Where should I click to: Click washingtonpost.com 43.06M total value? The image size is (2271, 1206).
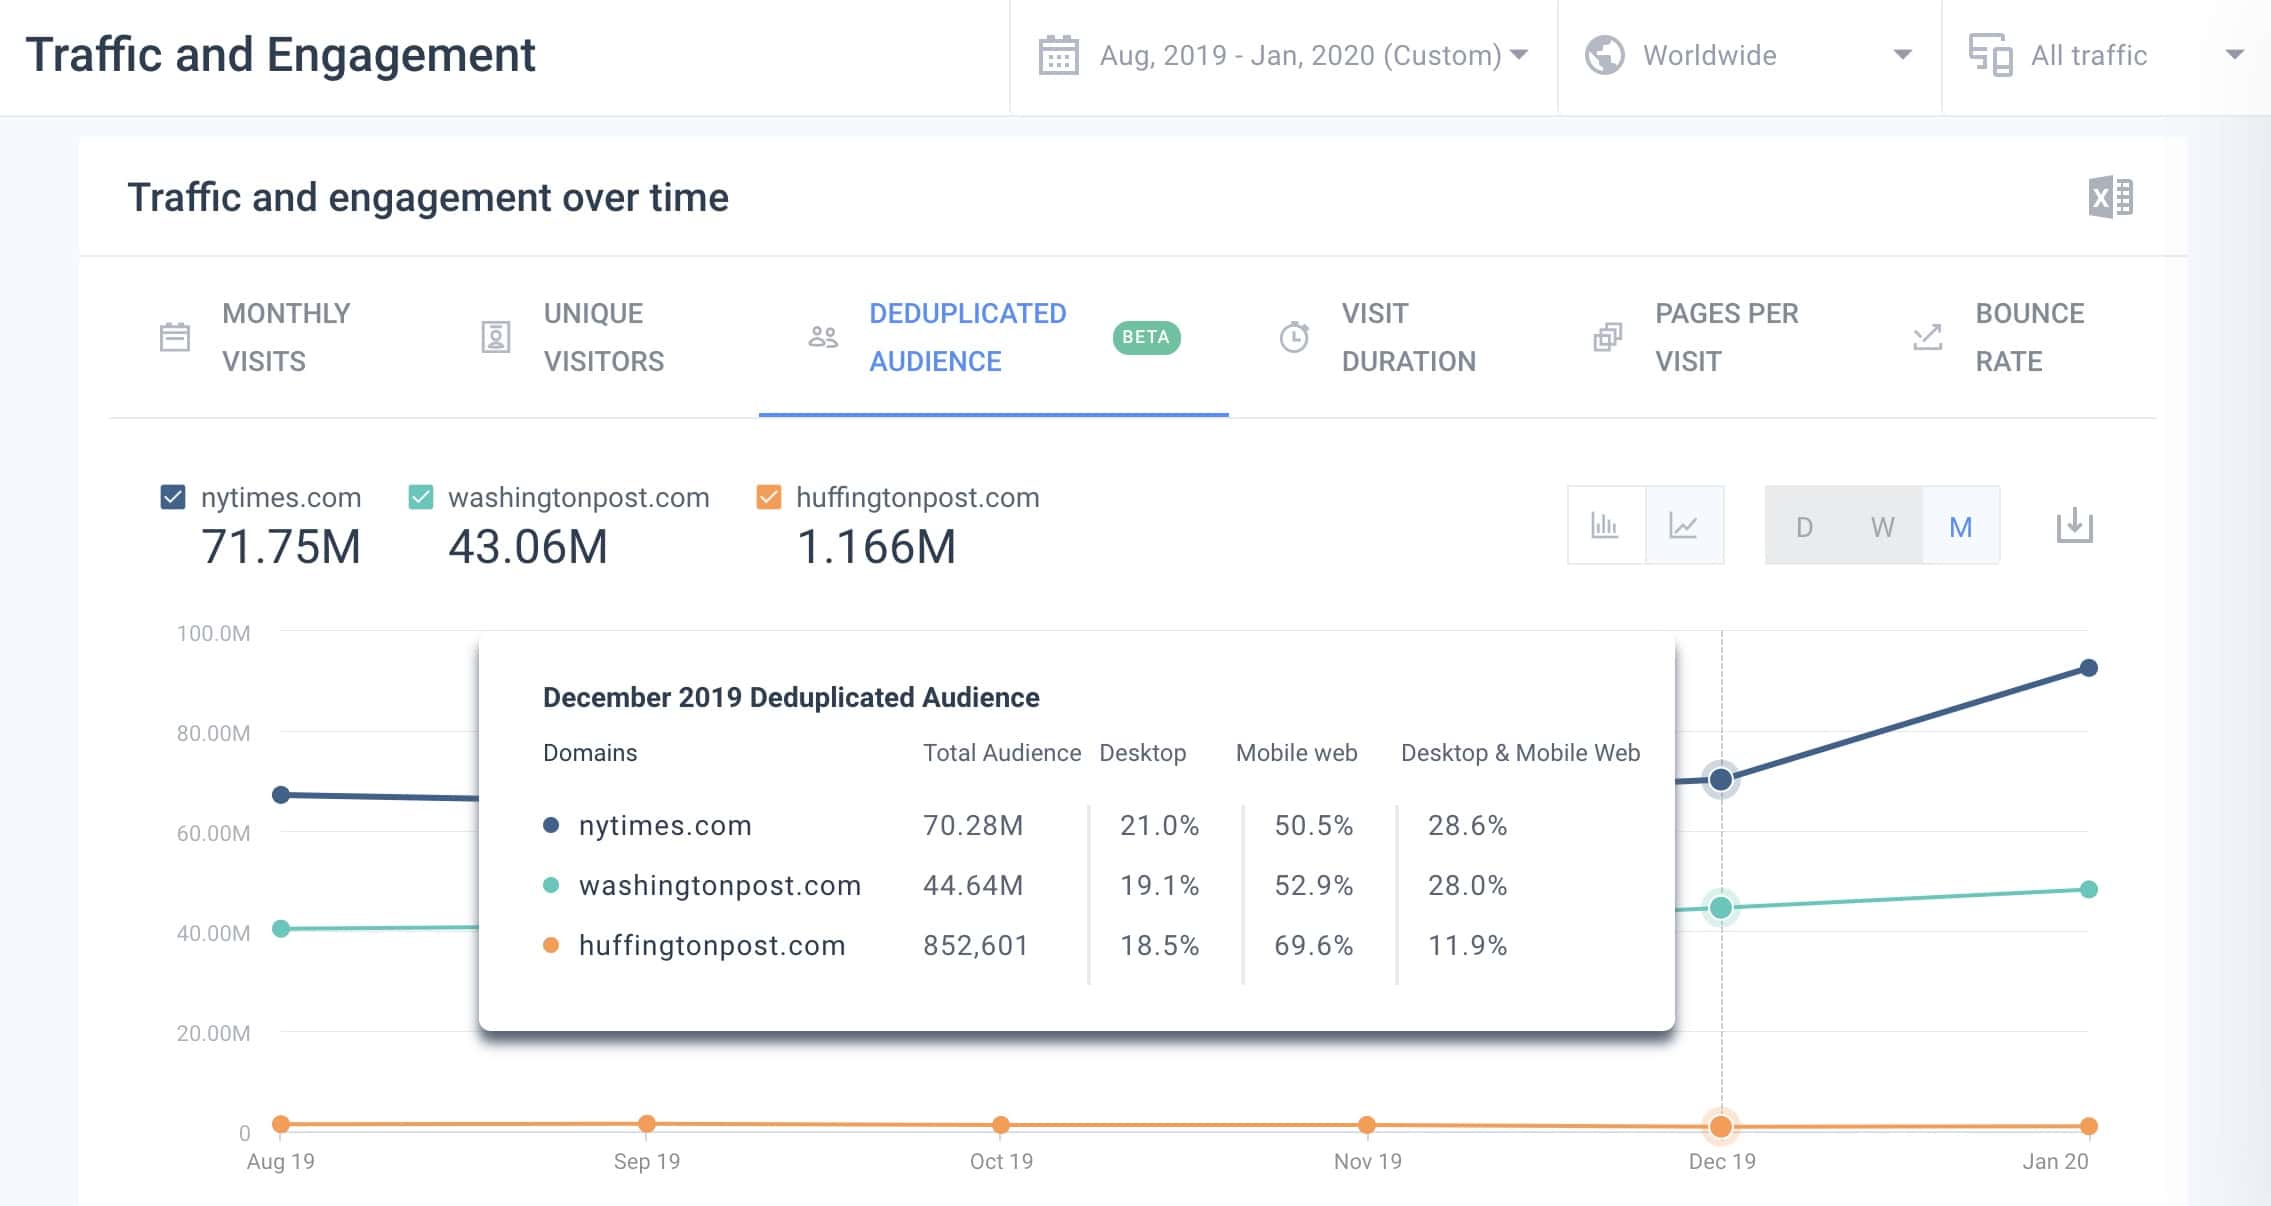pos(528,547)
